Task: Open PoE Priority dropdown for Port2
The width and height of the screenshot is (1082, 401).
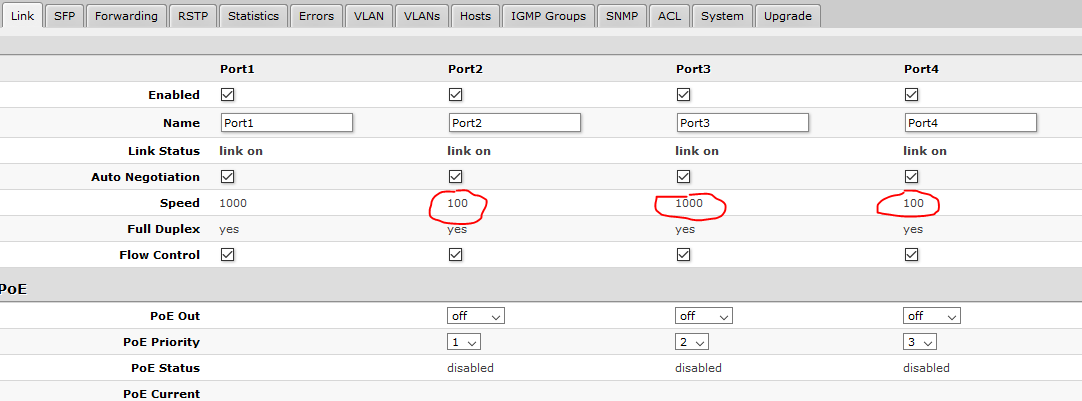Action: click(465, 342)
